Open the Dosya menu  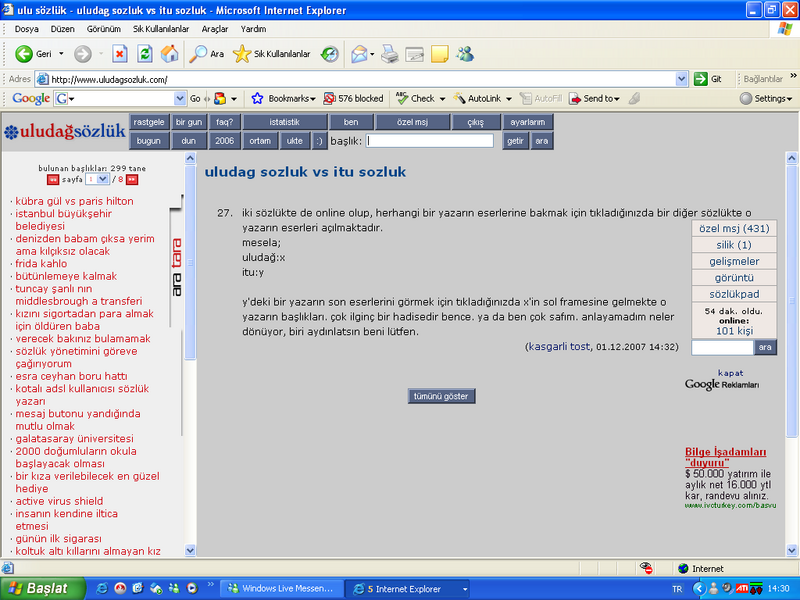coord(27,29)
